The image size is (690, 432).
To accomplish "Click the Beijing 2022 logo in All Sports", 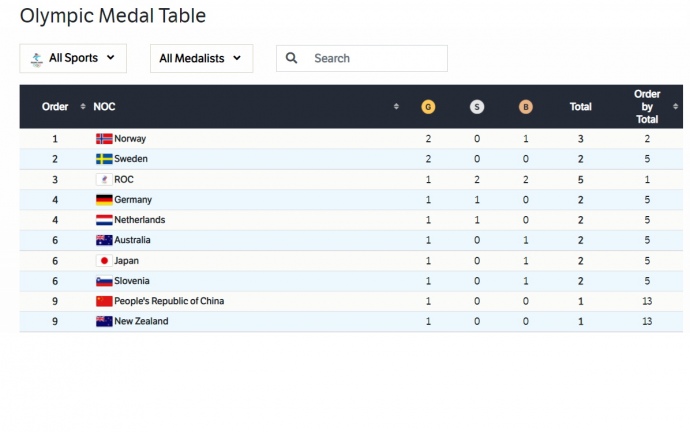I will click(37, 58).
